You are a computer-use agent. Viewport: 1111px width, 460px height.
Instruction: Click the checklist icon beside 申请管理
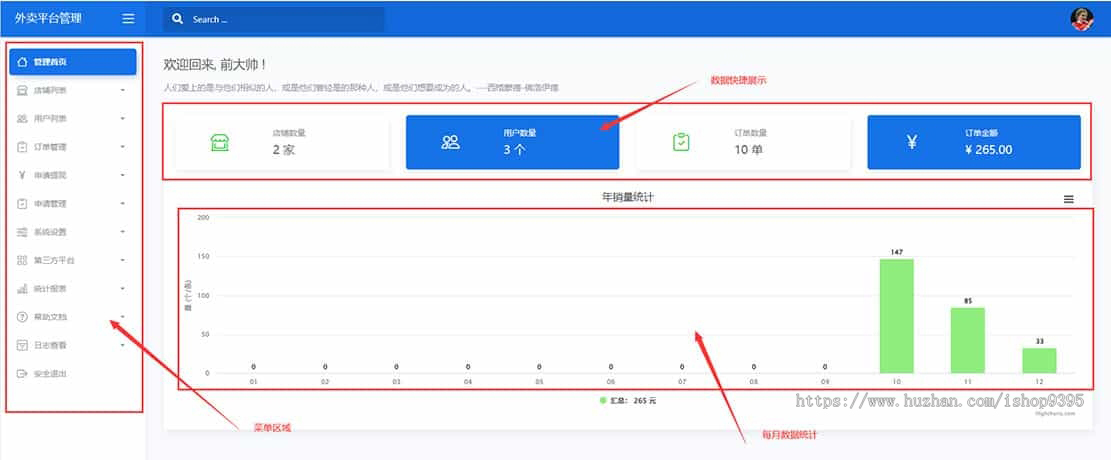22,203
